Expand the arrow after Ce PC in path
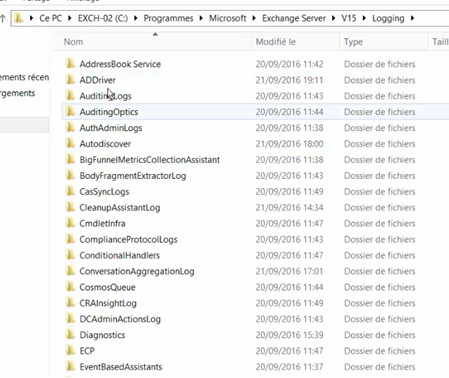The image size is (449, 378). 70,18
